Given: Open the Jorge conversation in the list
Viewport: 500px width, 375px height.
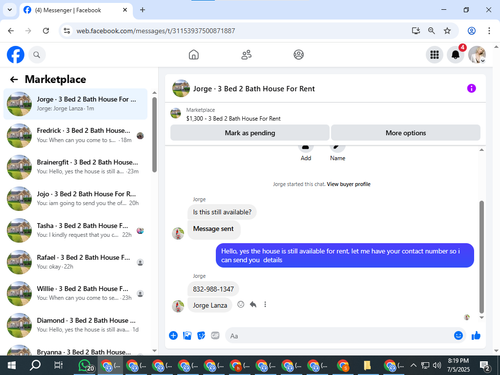Looking at the screenshot, I should pyautogui.click(x=75, y=104).
